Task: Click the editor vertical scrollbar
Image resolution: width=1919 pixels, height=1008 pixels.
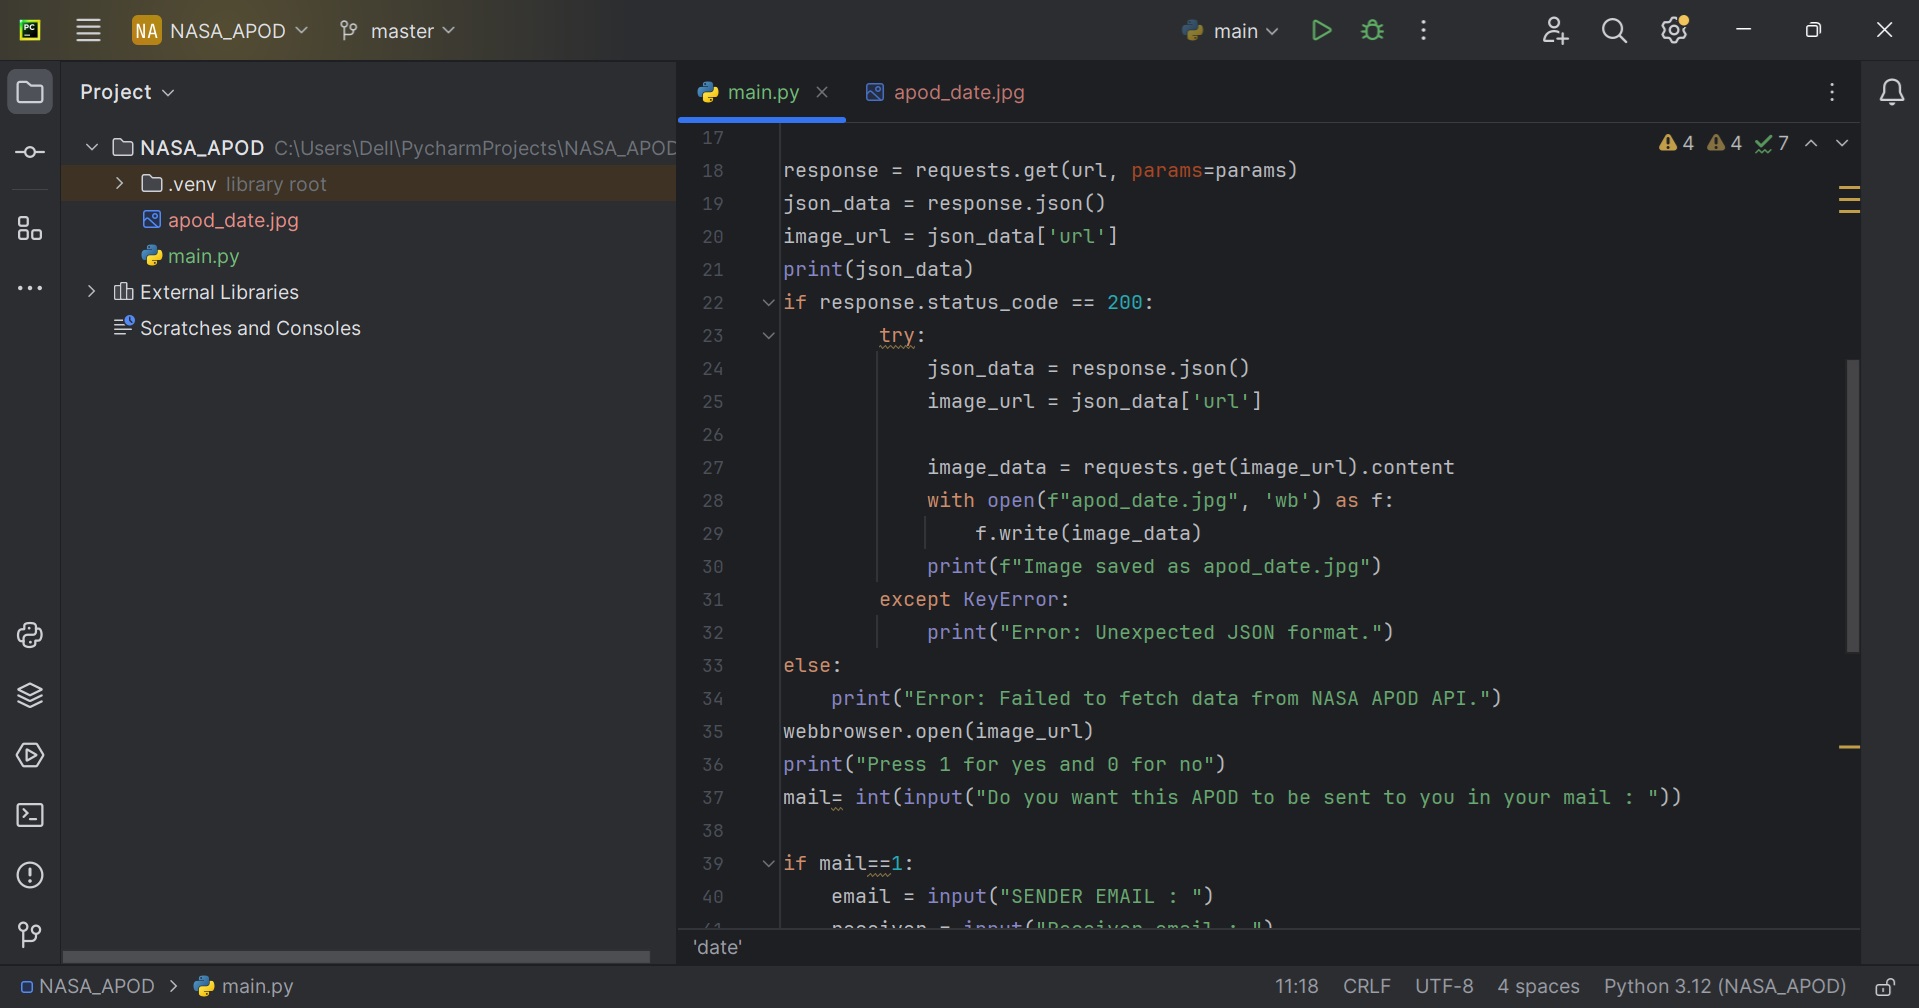Action: tap(1852, 505)
